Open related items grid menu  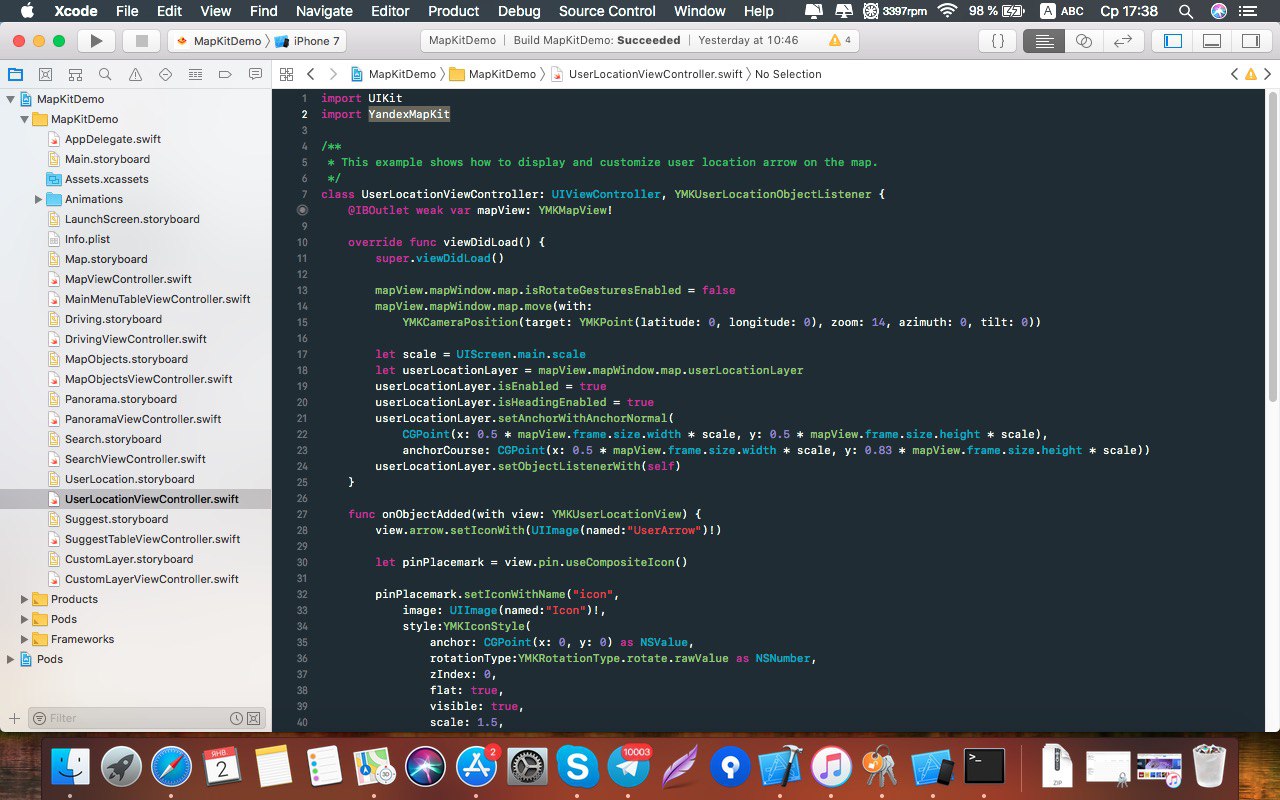click(286, 75)
